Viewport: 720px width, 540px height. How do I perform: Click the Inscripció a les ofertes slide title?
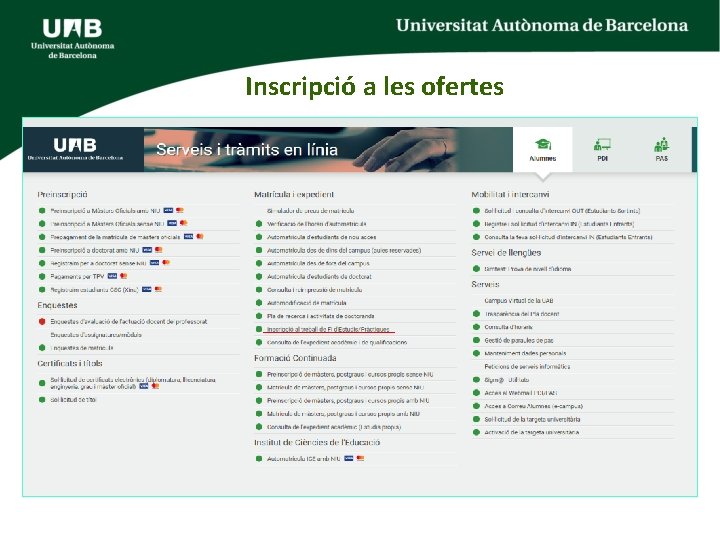pyautogui.click(x=374, y=86)
